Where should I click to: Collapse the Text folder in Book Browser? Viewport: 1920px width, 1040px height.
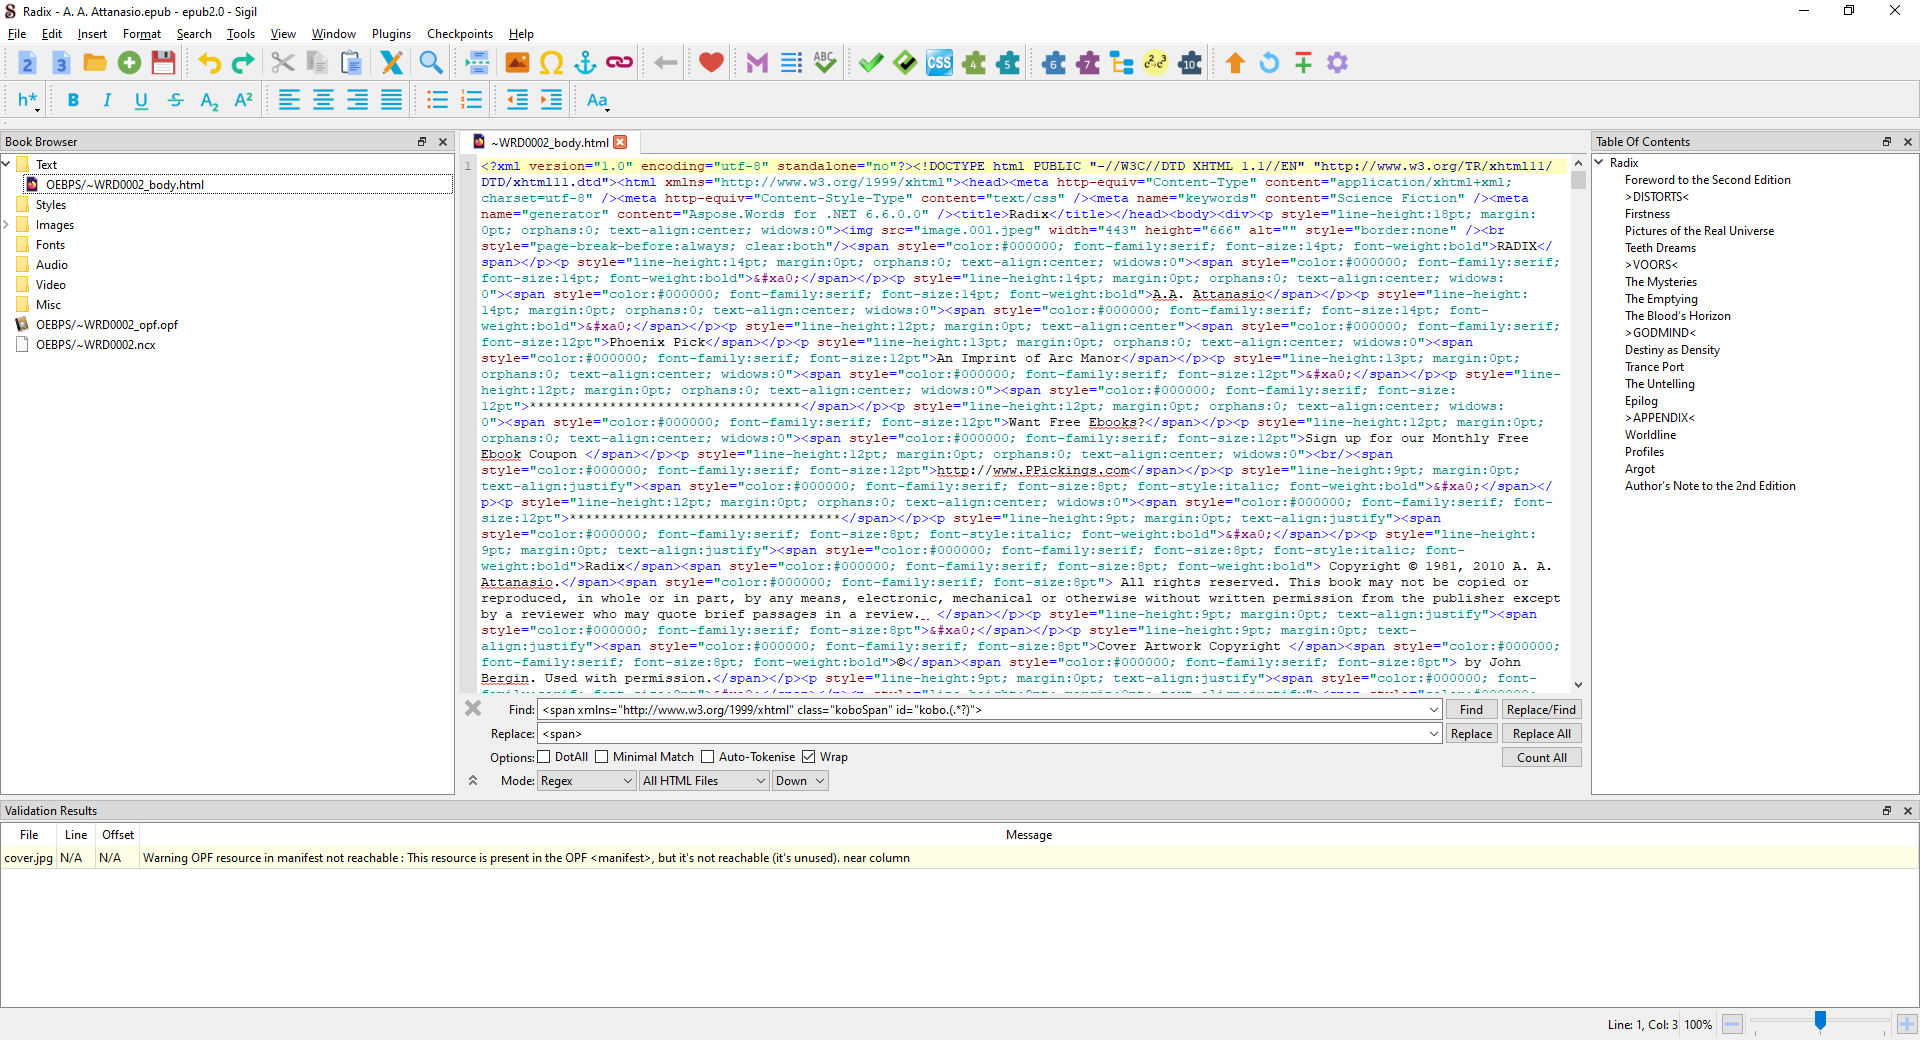tap(7, 164)
